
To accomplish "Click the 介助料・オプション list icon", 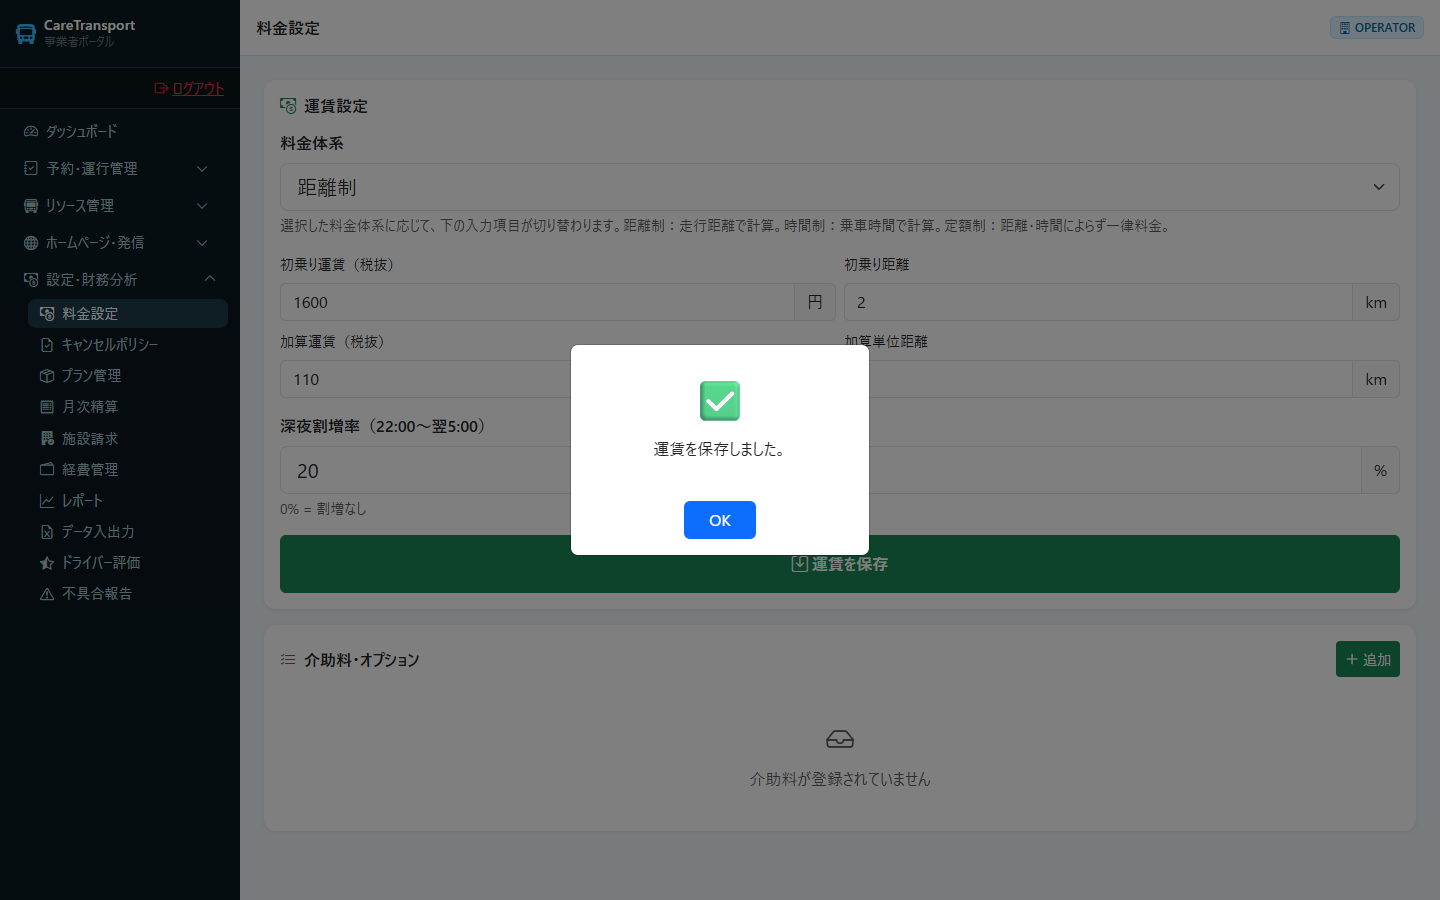I will 288,660.
